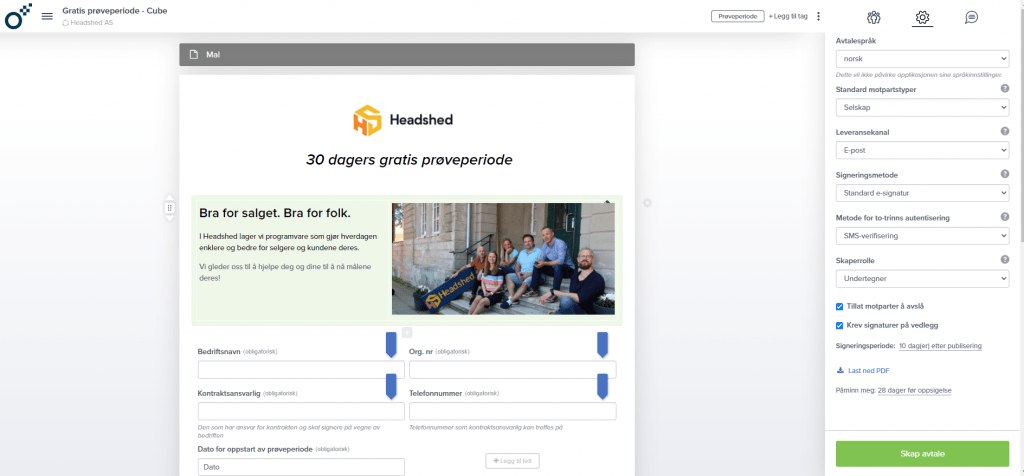Open the Signeringsmetode dropdown

(922, 193)
